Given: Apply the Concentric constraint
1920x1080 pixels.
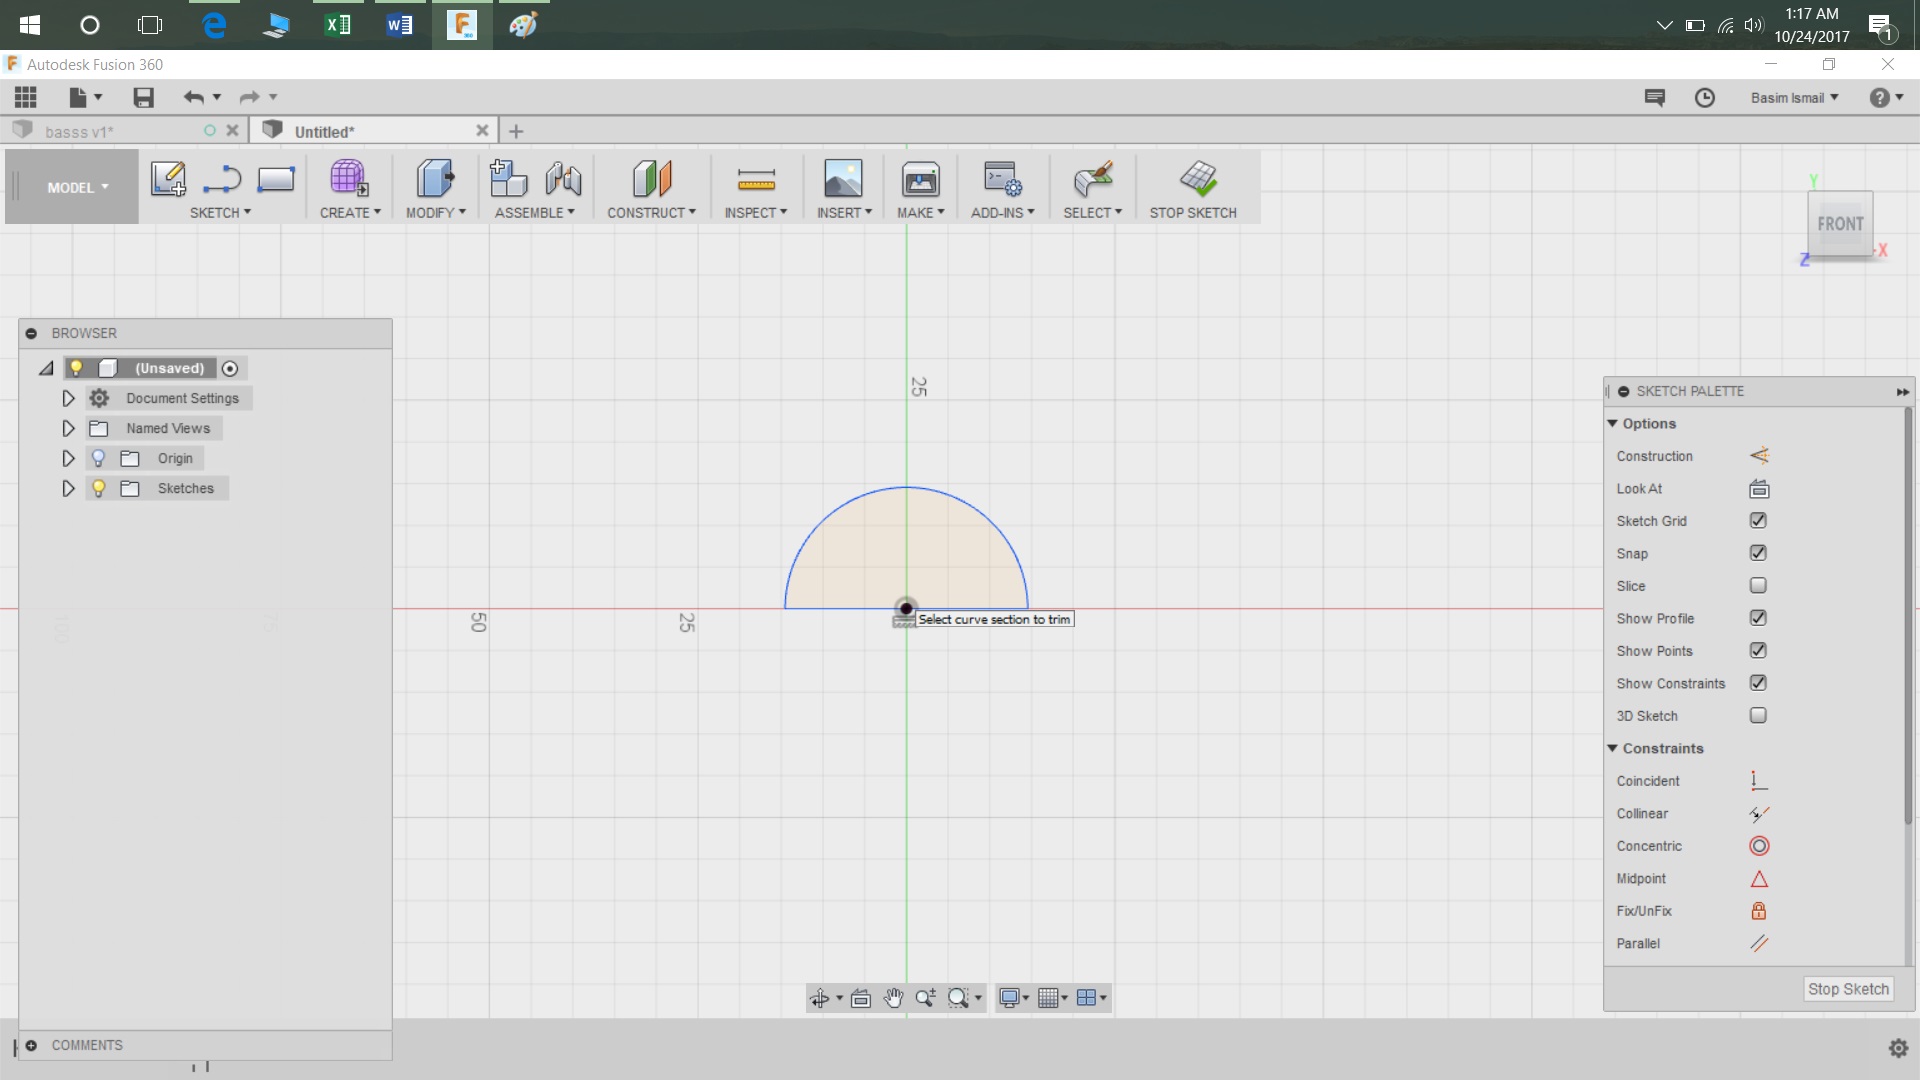Looking at the screenshot, I should pos(1759,846).
